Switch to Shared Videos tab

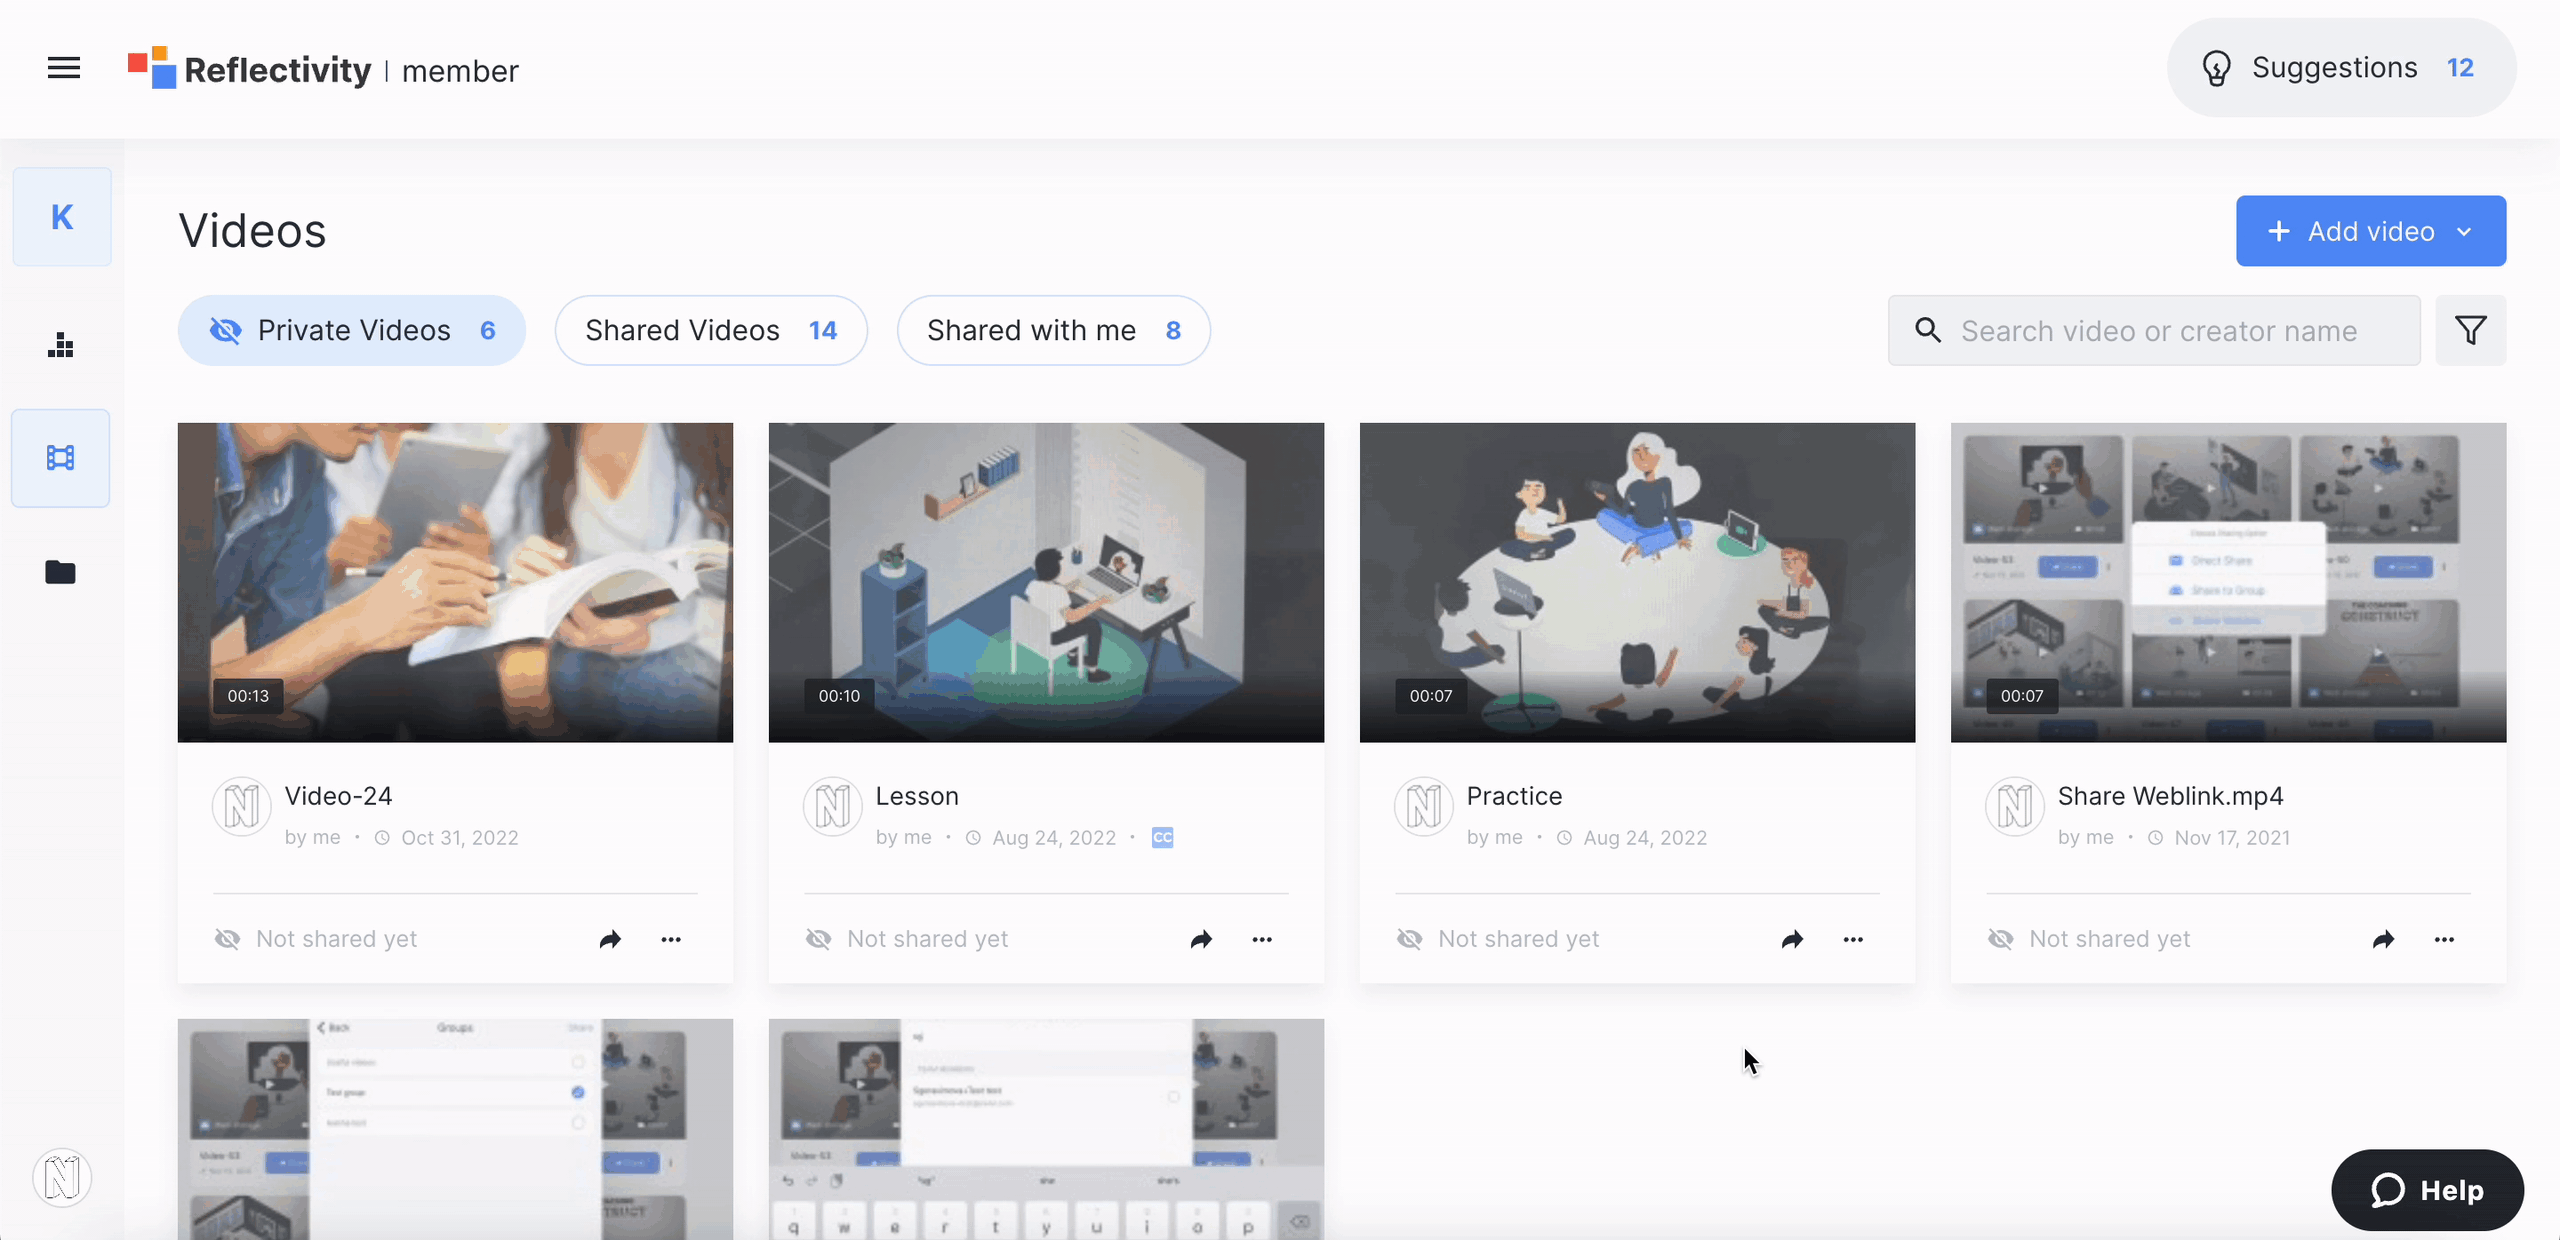pyautogui.click(x=711, y=330)
